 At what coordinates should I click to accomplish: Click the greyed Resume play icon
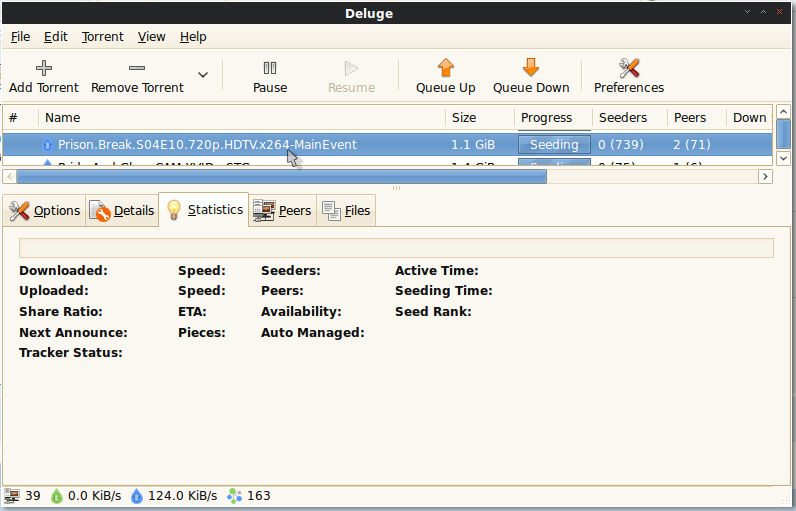351,67
